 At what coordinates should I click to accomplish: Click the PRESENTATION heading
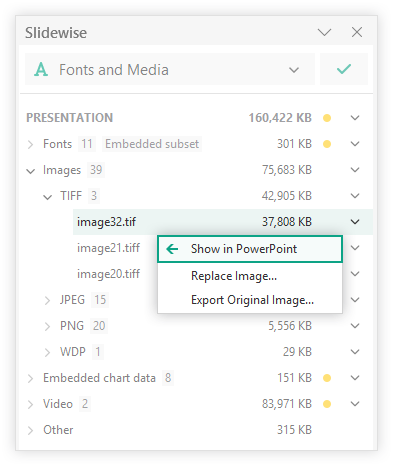coord(70,118)
